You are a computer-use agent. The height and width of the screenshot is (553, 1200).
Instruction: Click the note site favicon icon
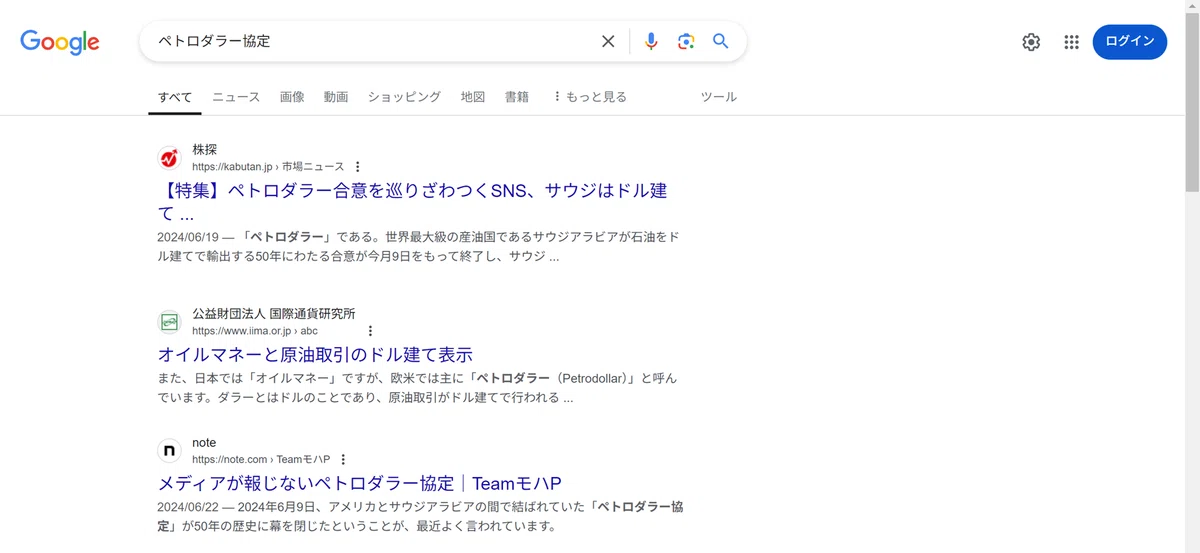[x=169, y=451]
